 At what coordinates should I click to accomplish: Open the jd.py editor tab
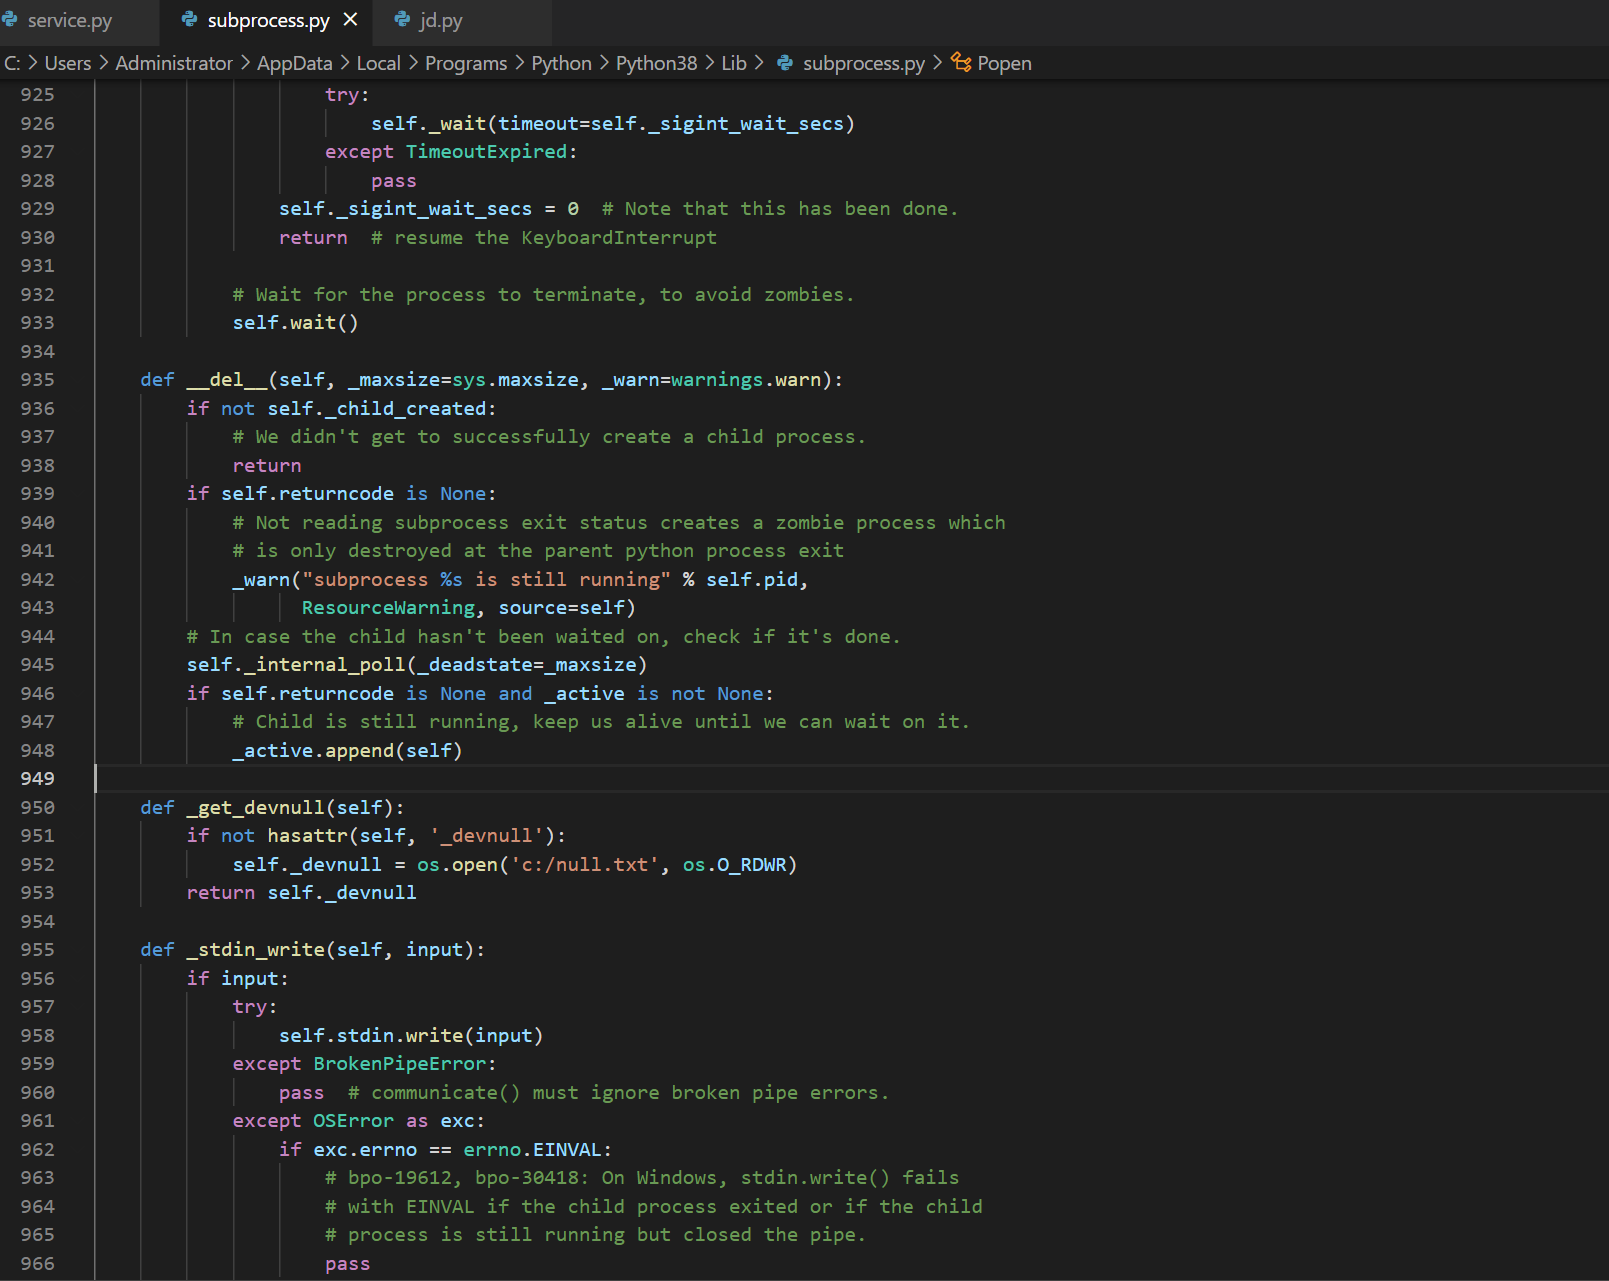441,20
